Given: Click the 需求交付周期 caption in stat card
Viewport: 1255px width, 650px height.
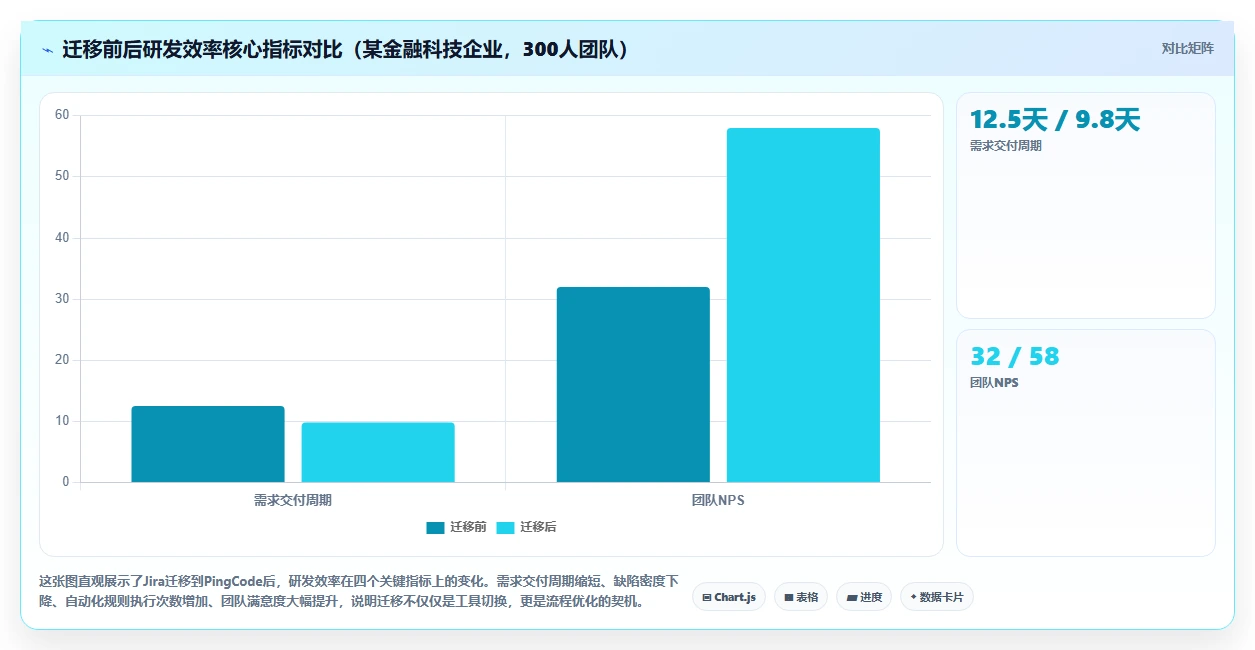Looking at the screenshot, I should (x=1006, y=146).
